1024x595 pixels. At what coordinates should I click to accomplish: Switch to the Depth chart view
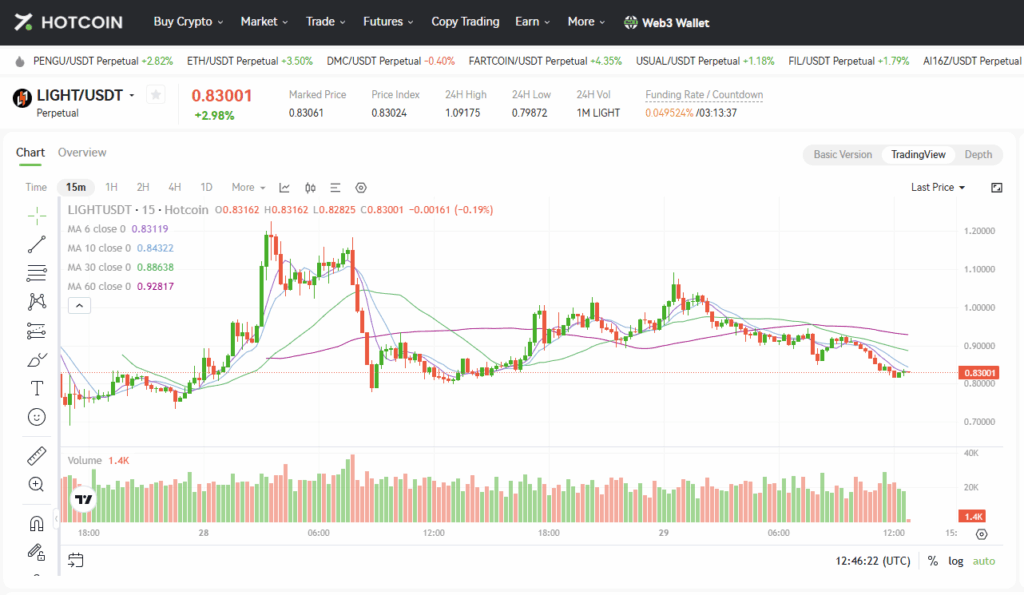point(977,155)
